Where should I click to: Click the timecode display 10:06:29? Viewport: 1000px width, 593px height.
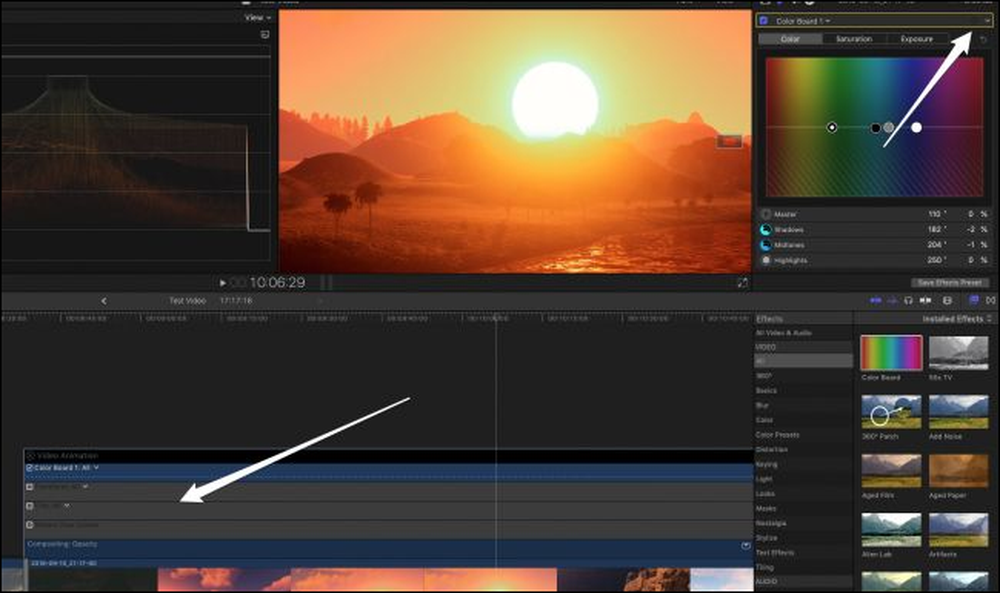point(277,282)
